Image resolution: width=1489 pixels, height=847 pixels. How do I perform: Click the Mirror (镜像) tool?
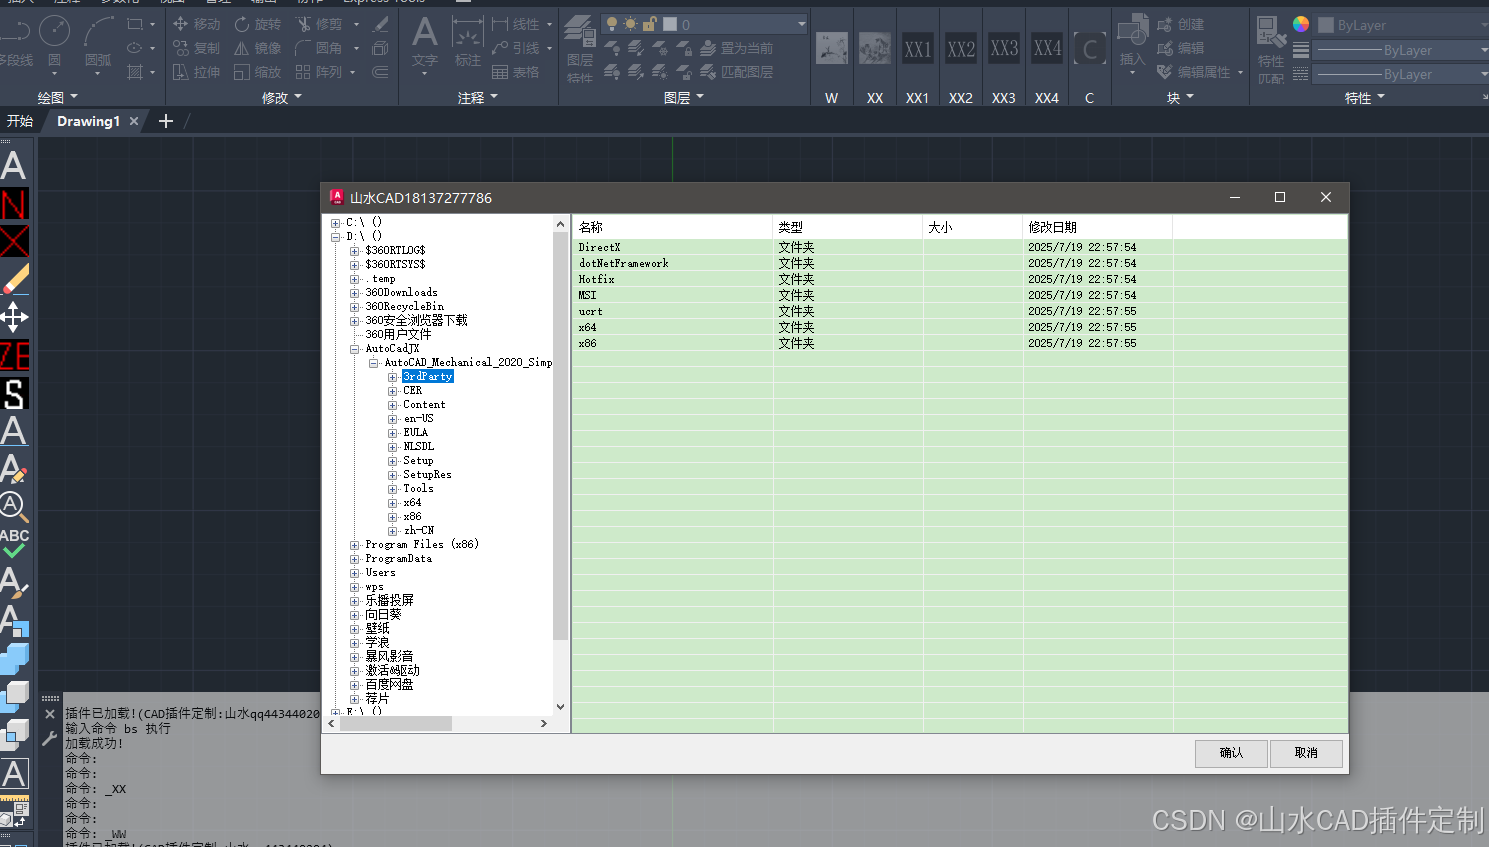click(x=258, y=48)
